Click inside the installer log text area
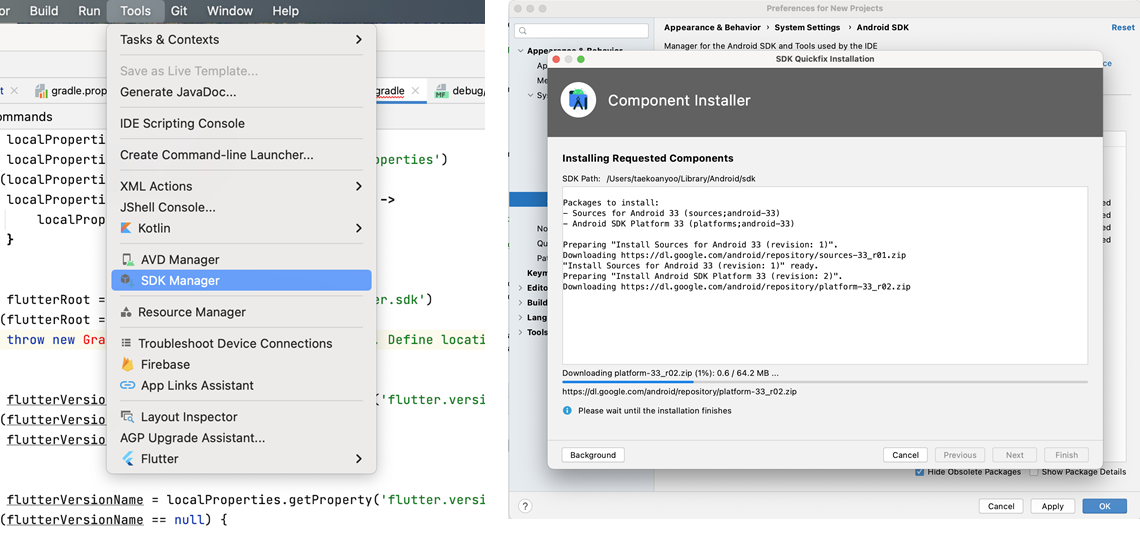The image size is (1140, 533). click(x=825, y=276)
